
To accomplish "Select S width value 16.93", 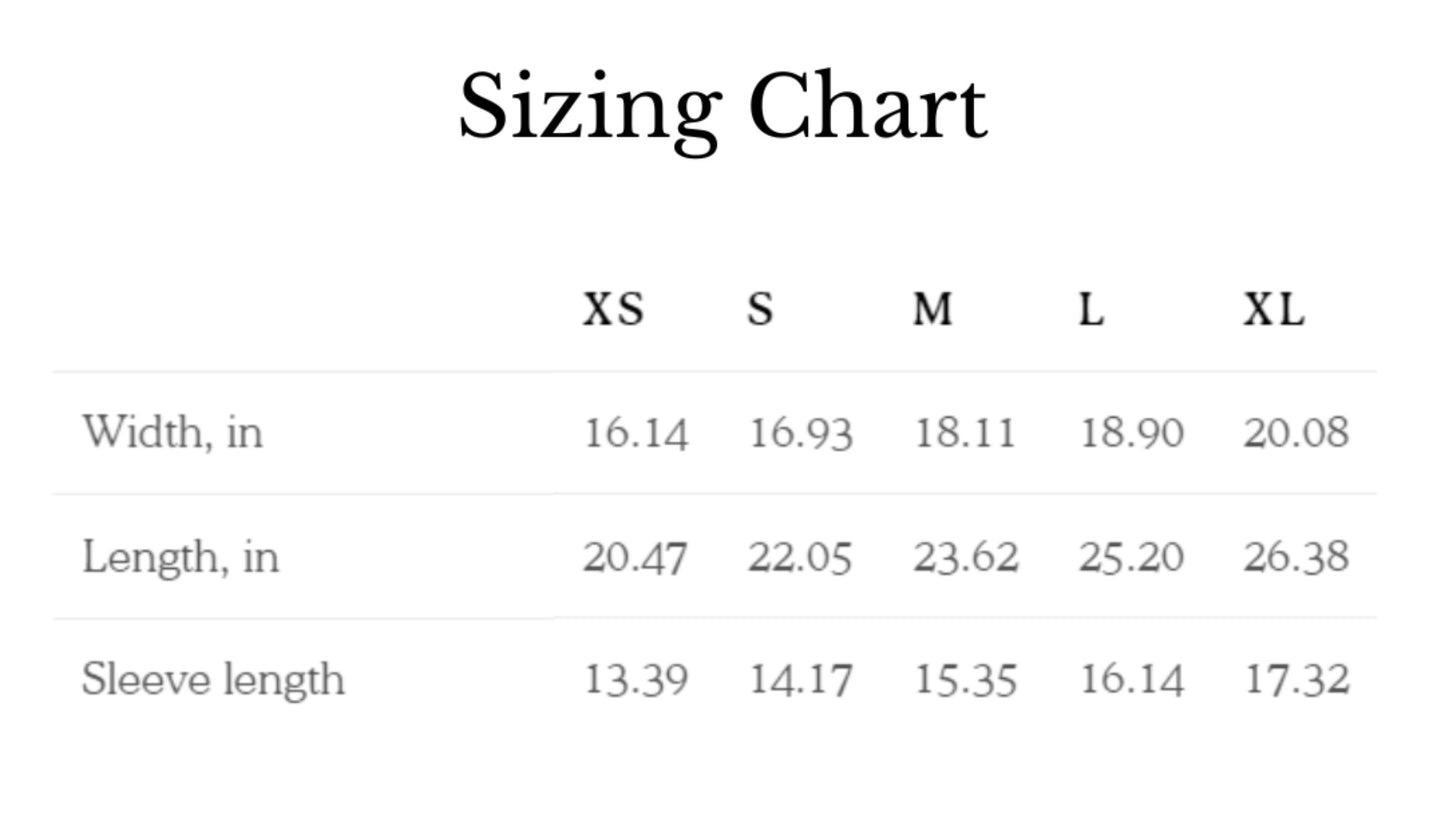I will pyautogui.click(x=800, y=433).
